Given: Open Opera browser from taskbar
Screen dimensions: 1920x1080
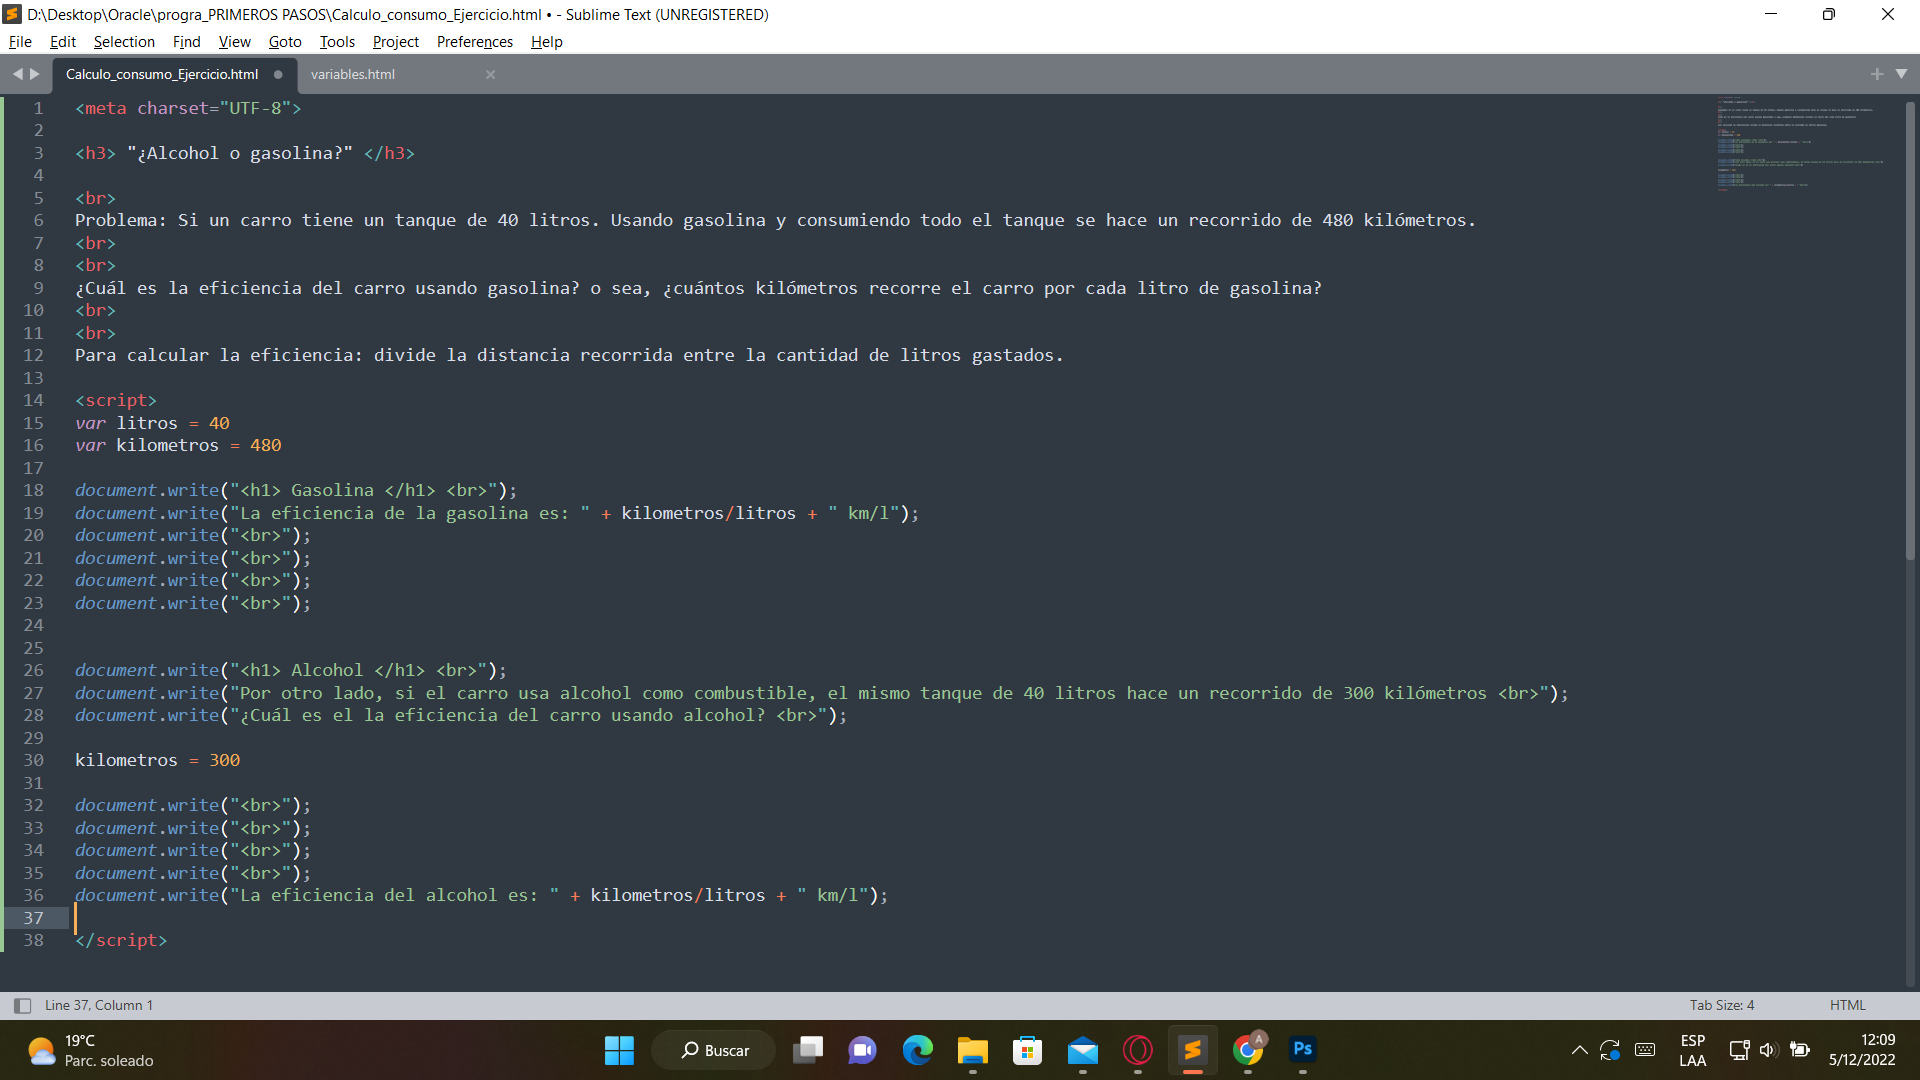Looking at the screenshot, I should [1138, 1050].
